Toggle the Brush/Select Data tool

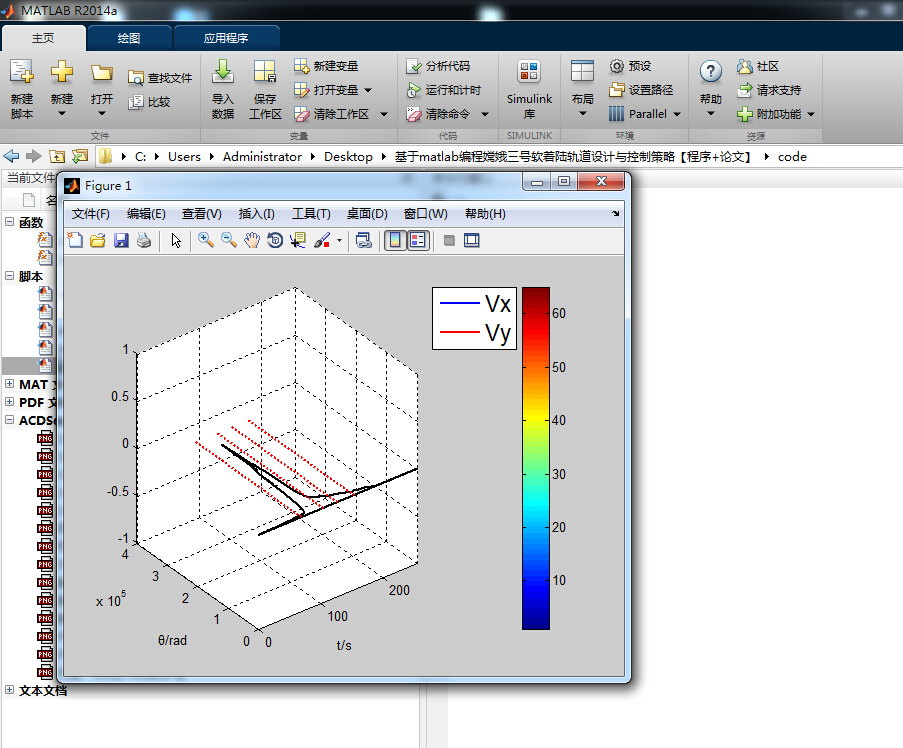[x=322, y=240]
